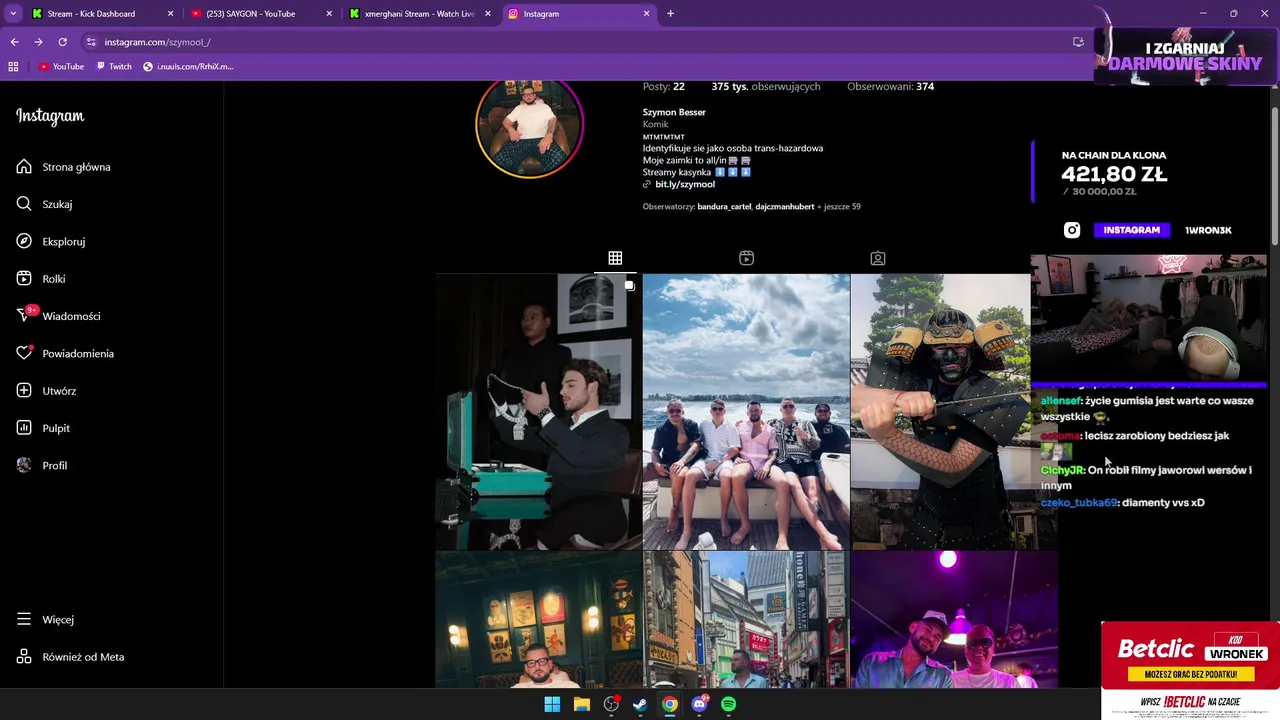Open Obserwowani: 374 following list
The width and height of the screenshot is (1280, 720).
(890, 86)
